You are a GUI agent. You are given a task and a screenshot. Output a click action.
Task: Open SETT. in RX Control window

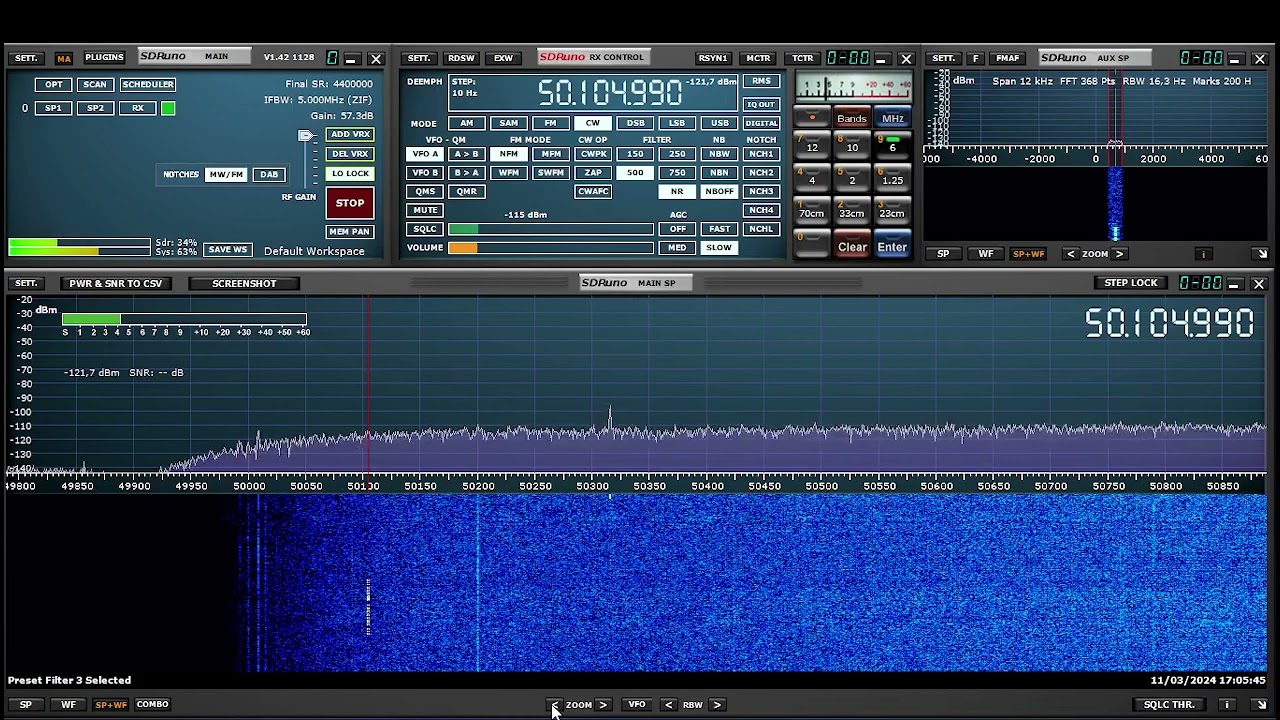pos(419,58)
